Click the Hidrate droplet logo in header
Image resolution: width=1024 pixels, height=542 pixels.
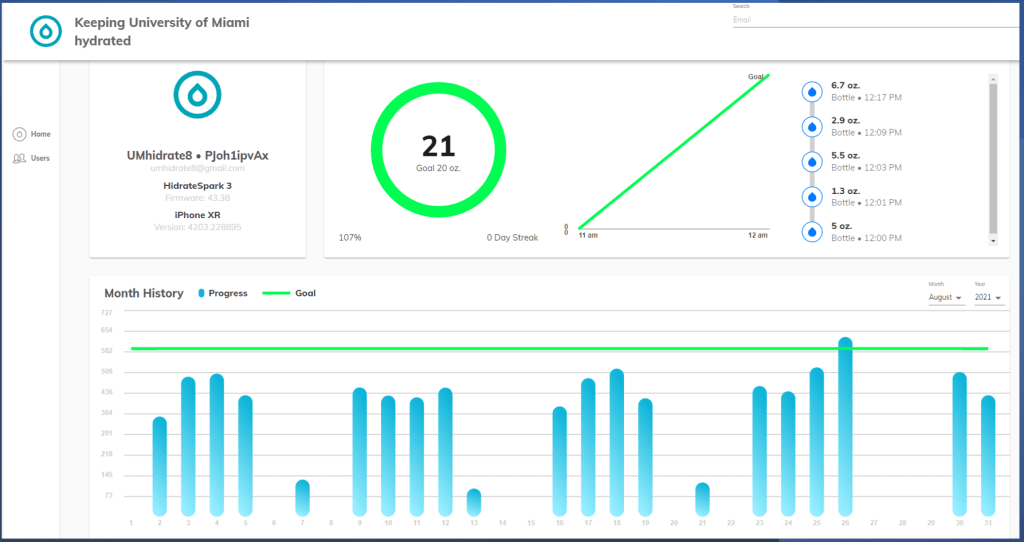[x=46, y=31]
